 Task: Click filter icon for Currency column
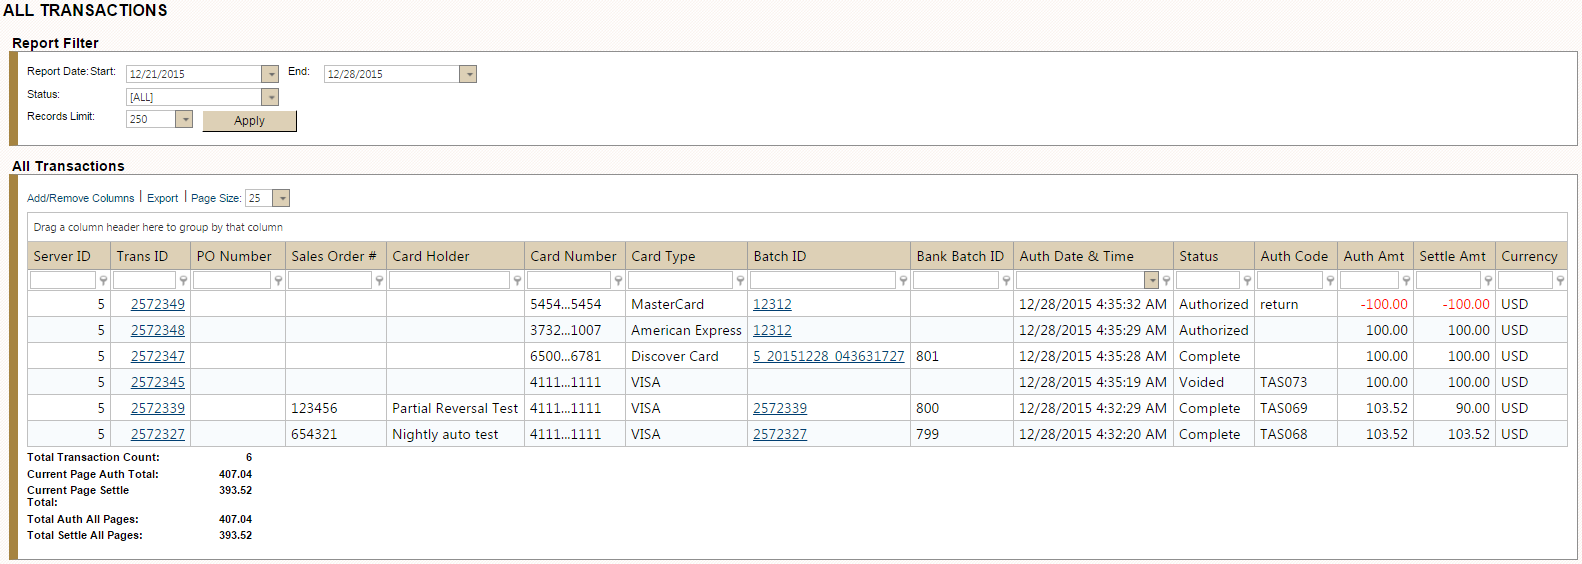pyautogui.click(x=1560, y=281)
